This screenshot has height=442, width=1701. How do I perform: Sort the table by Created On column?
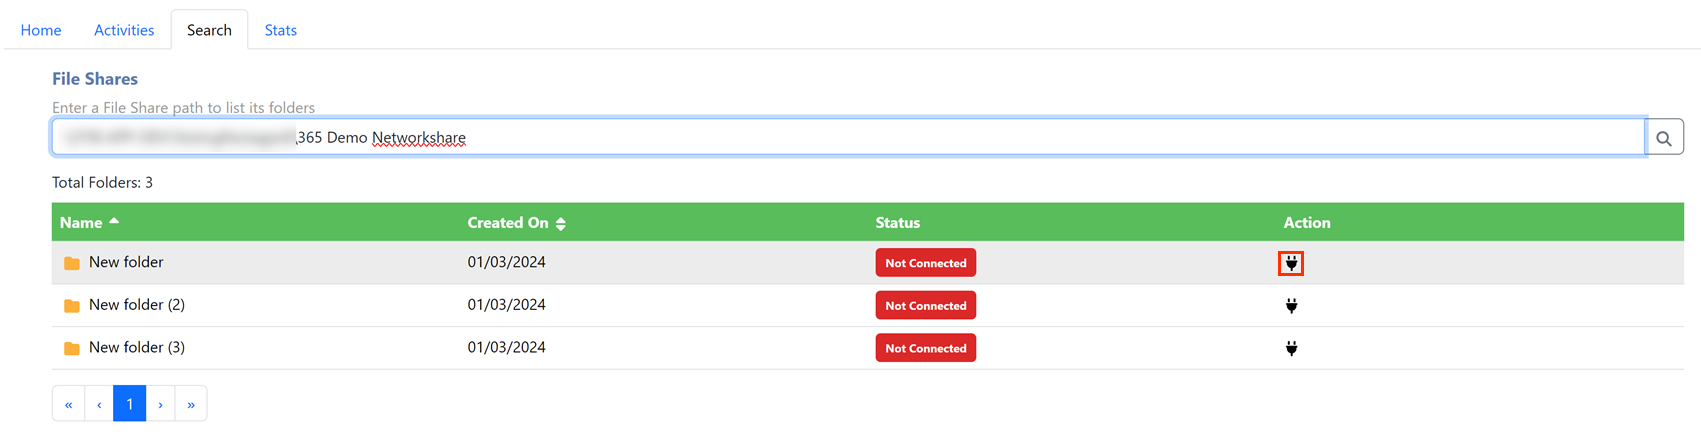517,222
